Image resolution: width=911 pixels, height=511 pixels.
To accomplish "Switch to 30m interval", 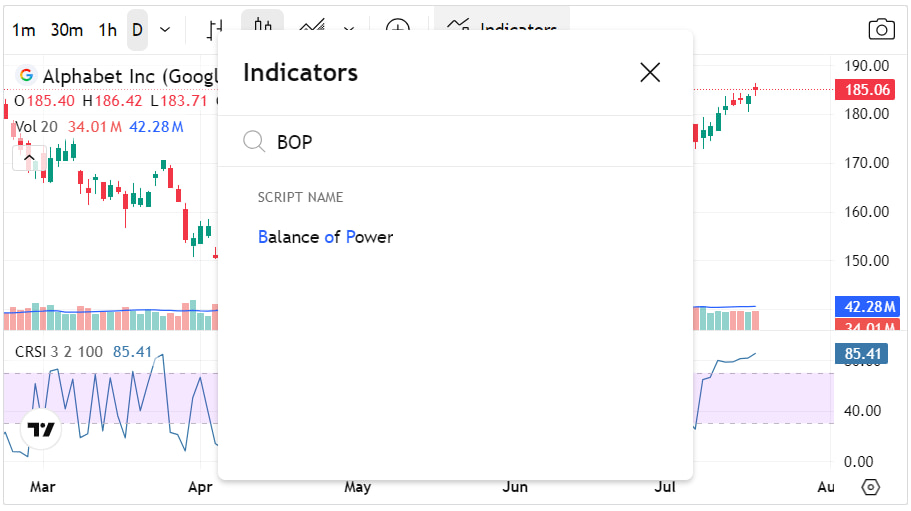I will (x=66, y=30).
